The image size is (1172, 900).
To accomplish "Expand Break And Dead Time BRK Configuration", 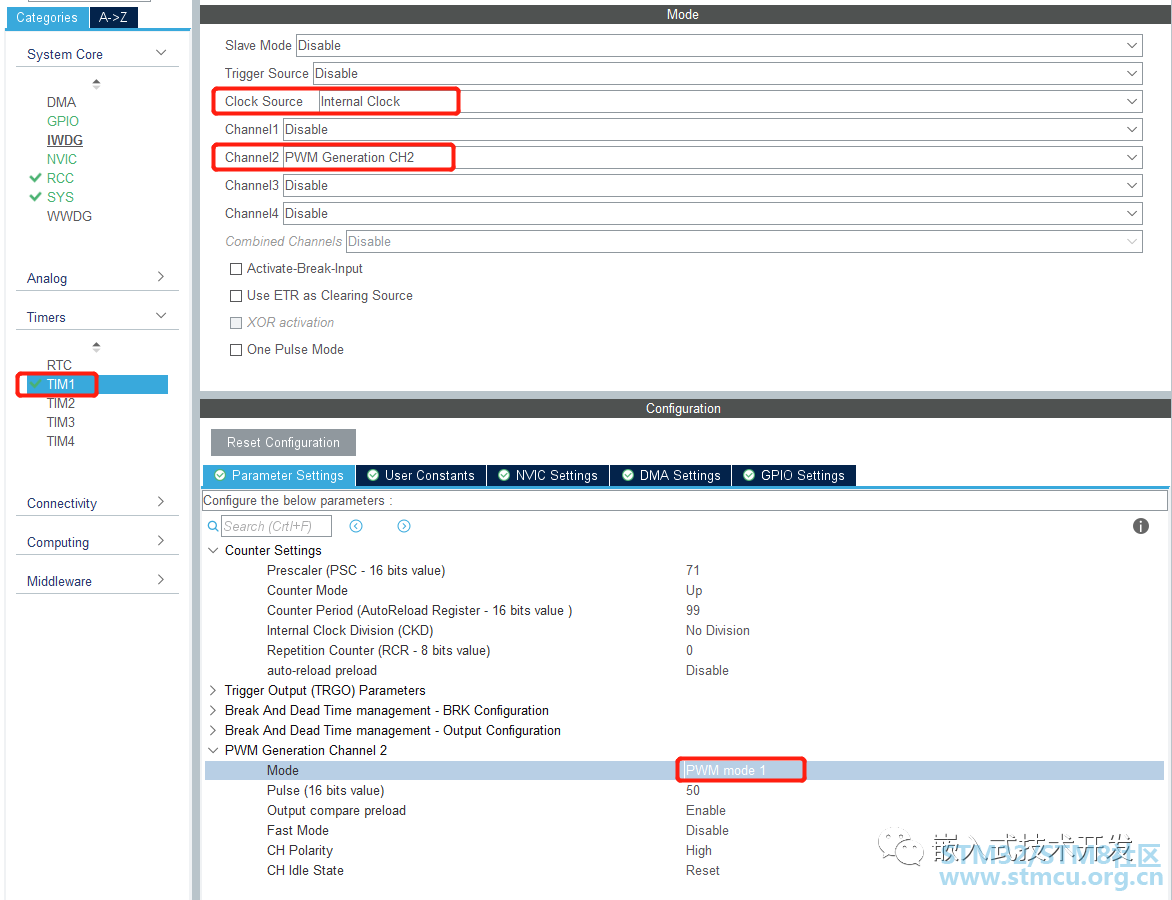I will pyautogui.click(x=213, y=710).
